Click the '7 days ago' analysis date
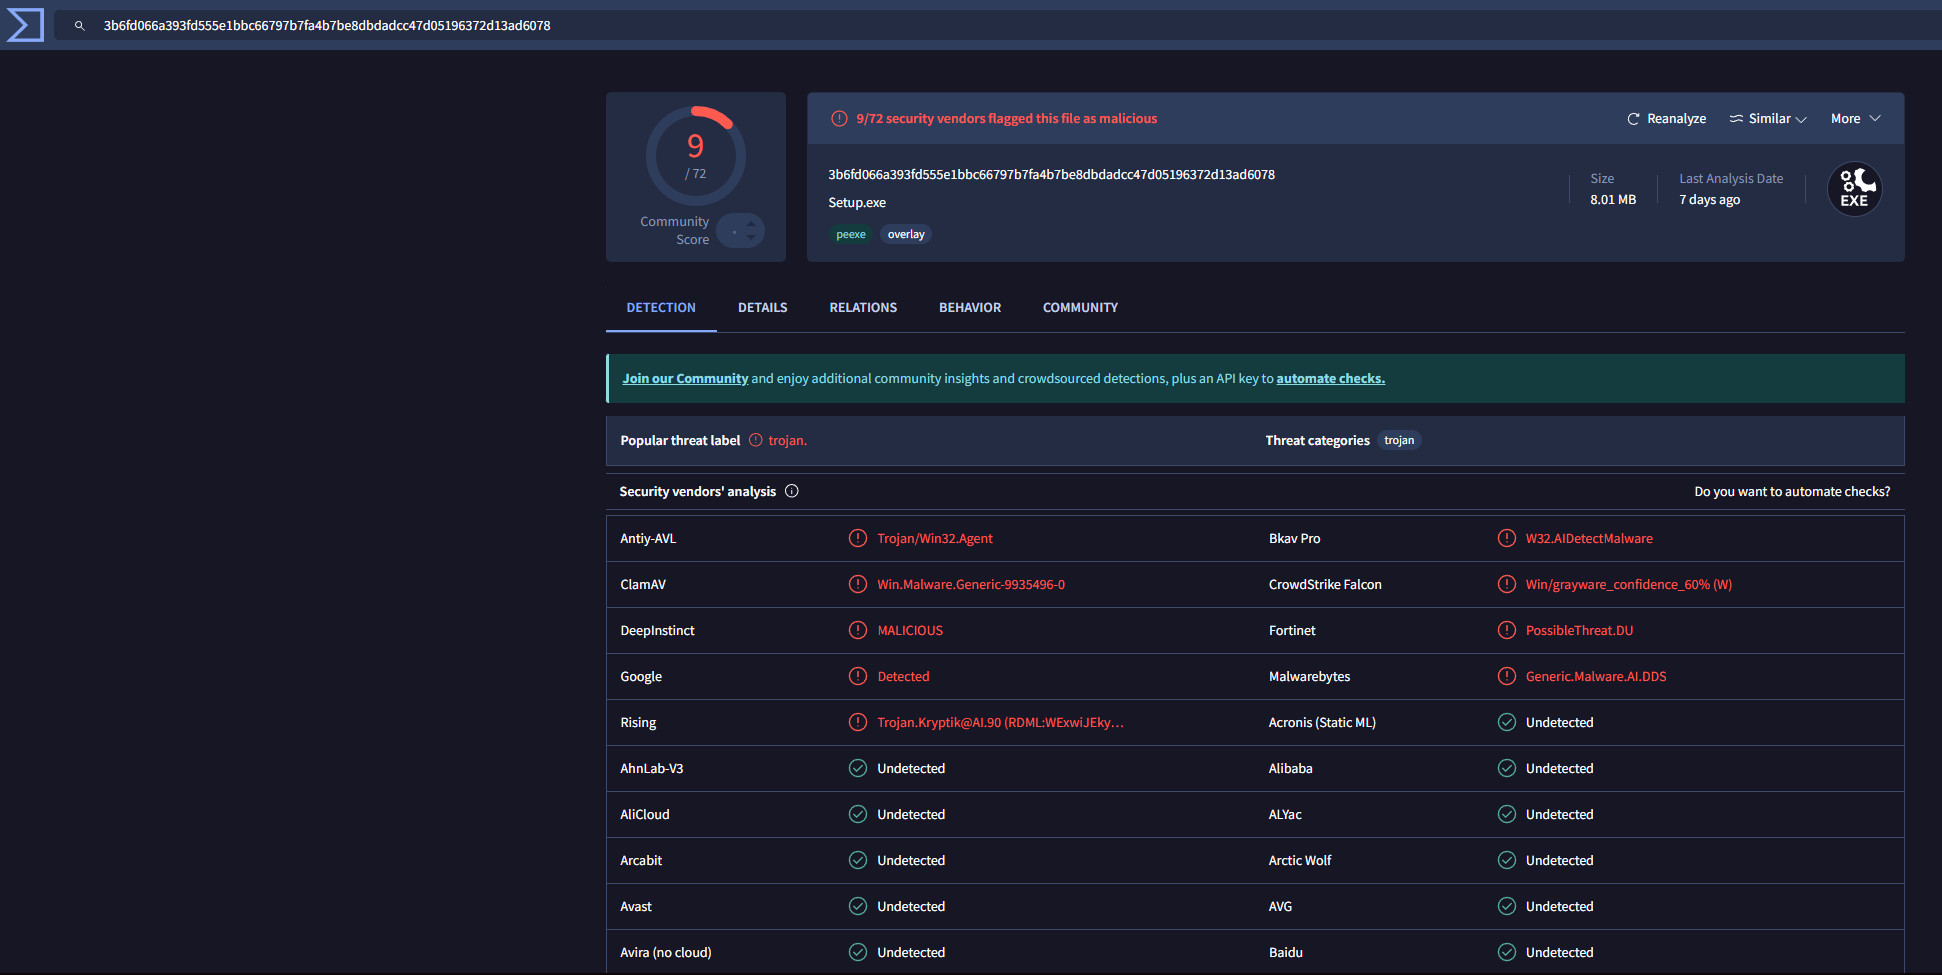Viewport: 1942px width, 975px height. (x=1709, y=200)
